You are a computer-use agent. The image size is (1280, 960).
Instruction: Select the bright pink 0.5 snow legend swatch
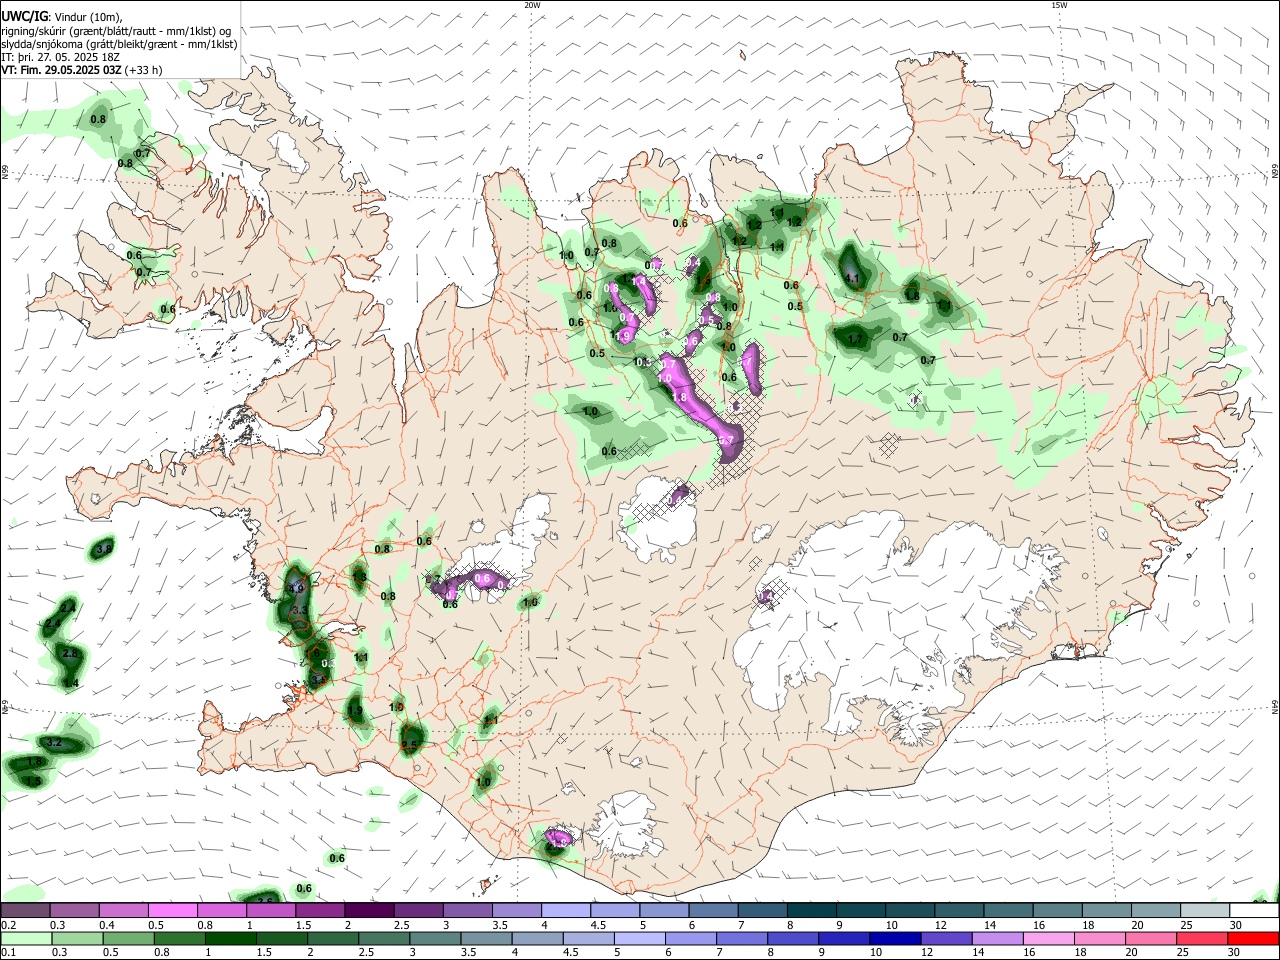[172, 910]
